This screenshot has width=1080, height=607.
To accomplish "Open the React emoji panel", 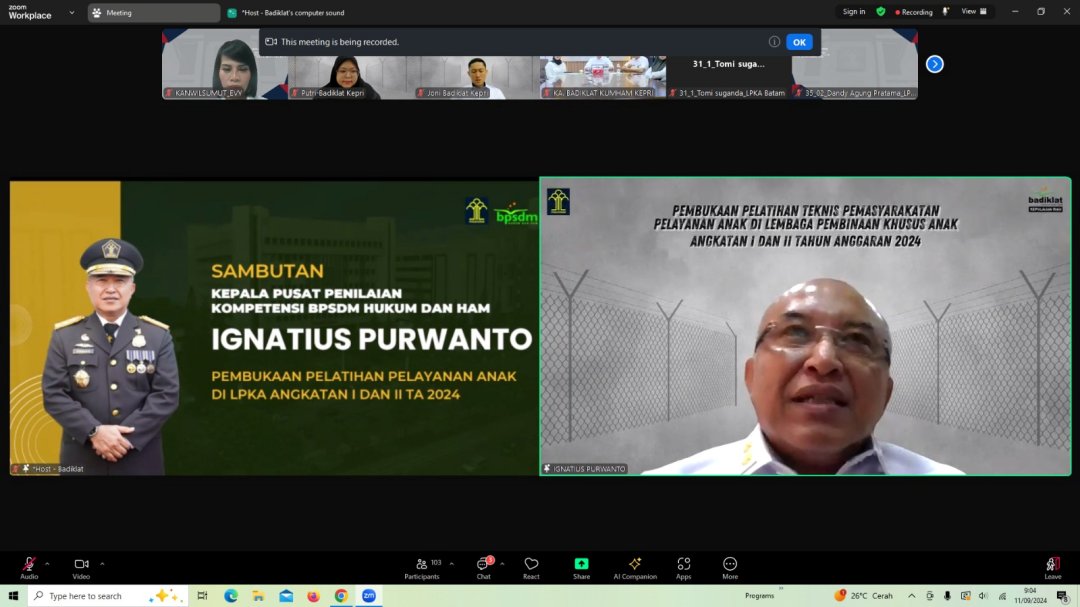I will [x=531, y=567].
